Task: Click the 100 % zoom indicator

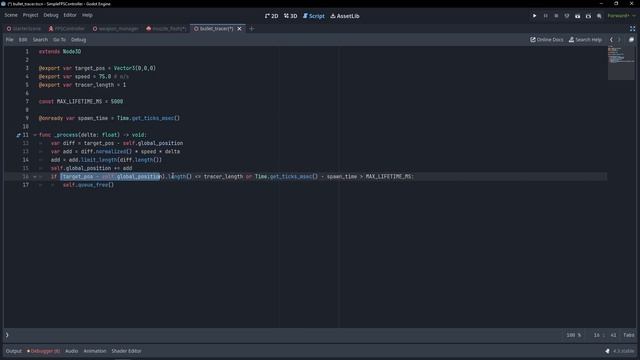Action: 573,335
